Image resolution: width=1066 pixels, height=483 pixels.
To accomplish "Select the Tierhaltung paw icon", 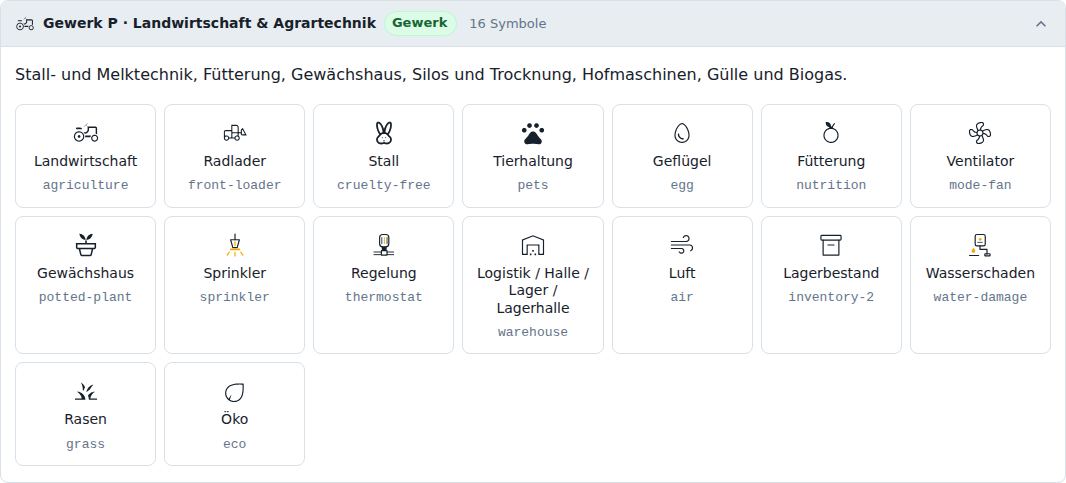I will [533, 133].
